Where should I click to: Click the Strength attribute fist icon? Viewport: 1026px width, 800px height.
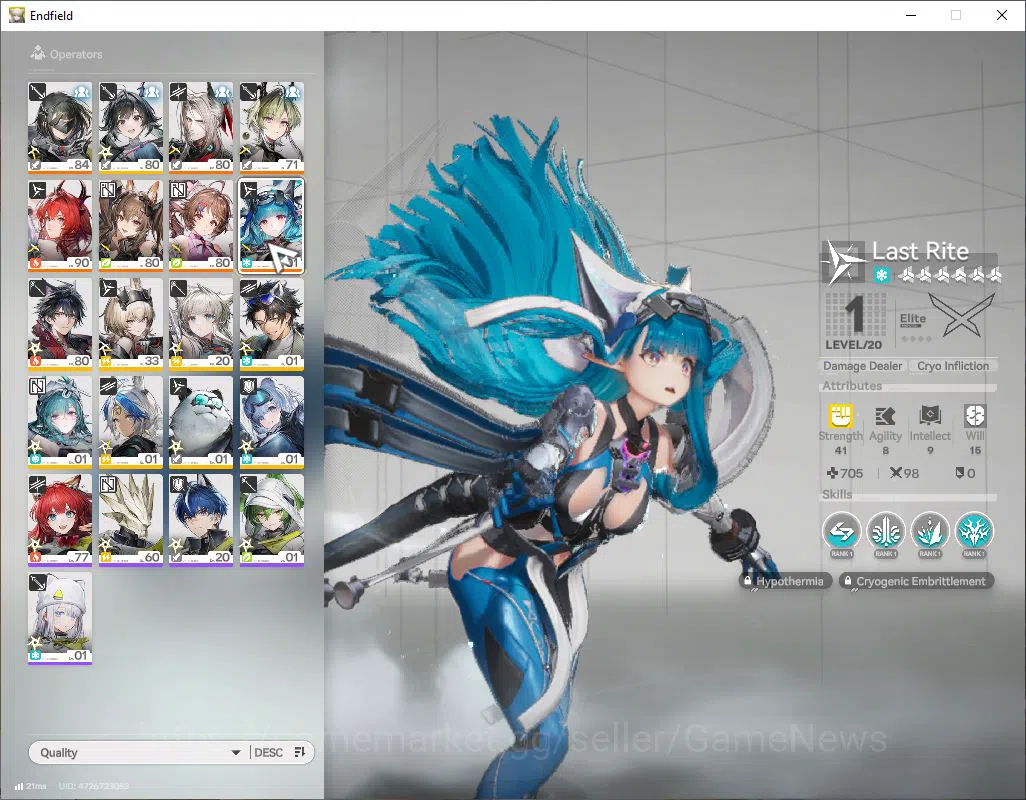point(841,416)
